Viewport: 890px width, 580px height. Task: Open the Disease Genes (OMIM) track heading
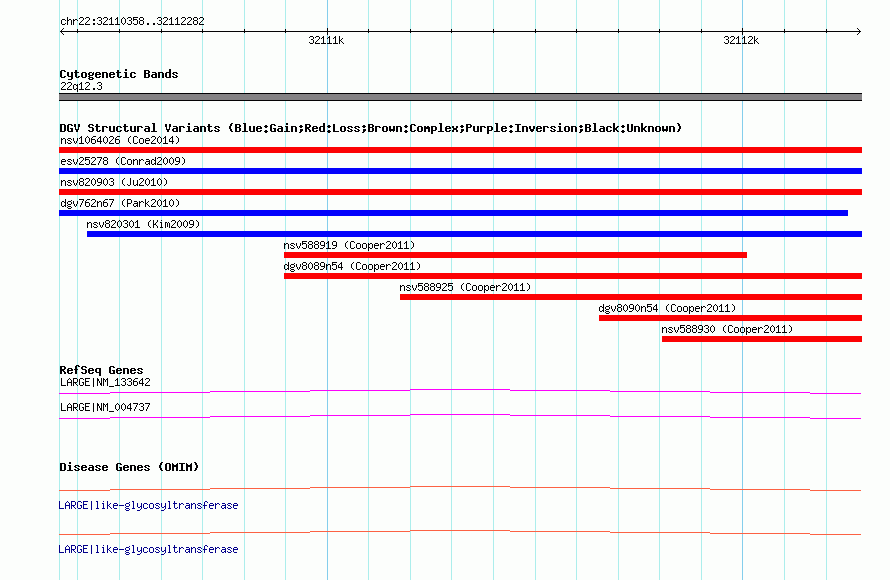tap(129, 467)
